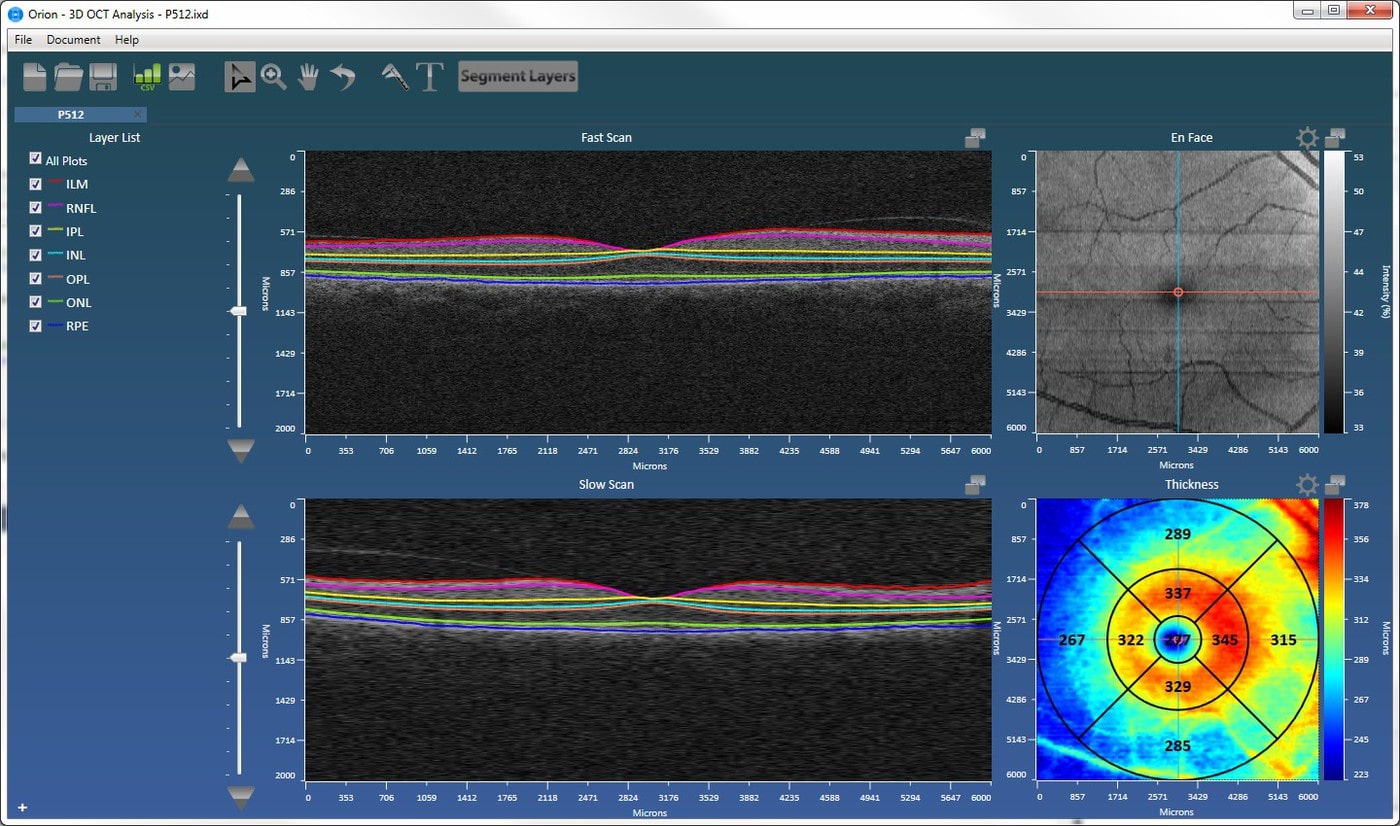Toggle the ONL layer visibility
Viewport: 1400px width, 826px height.
35,302
